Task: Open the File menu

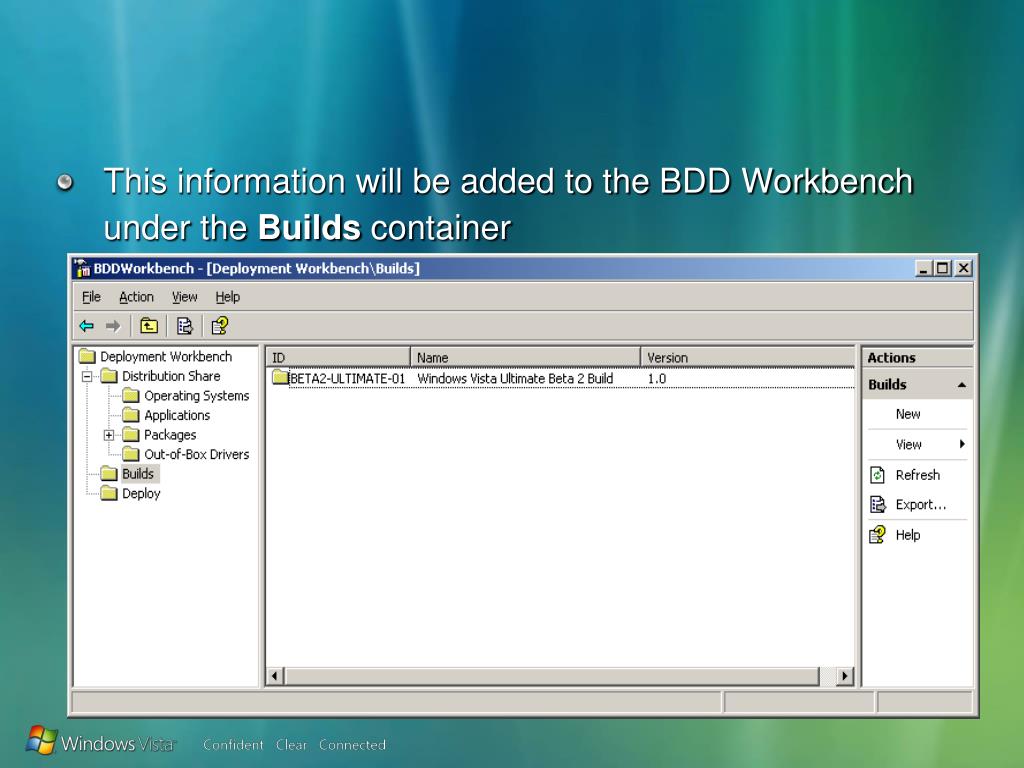Action: coord(91,297)
